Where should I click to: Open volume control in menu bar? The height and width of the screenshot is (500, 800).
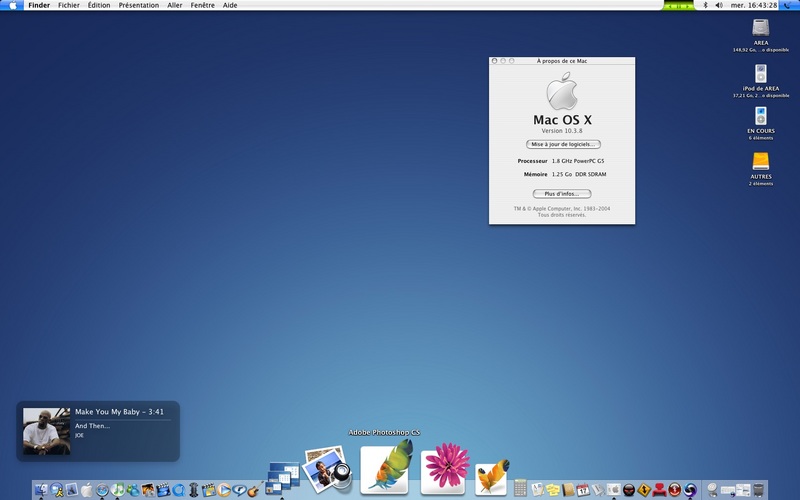(x=719, y=5)
